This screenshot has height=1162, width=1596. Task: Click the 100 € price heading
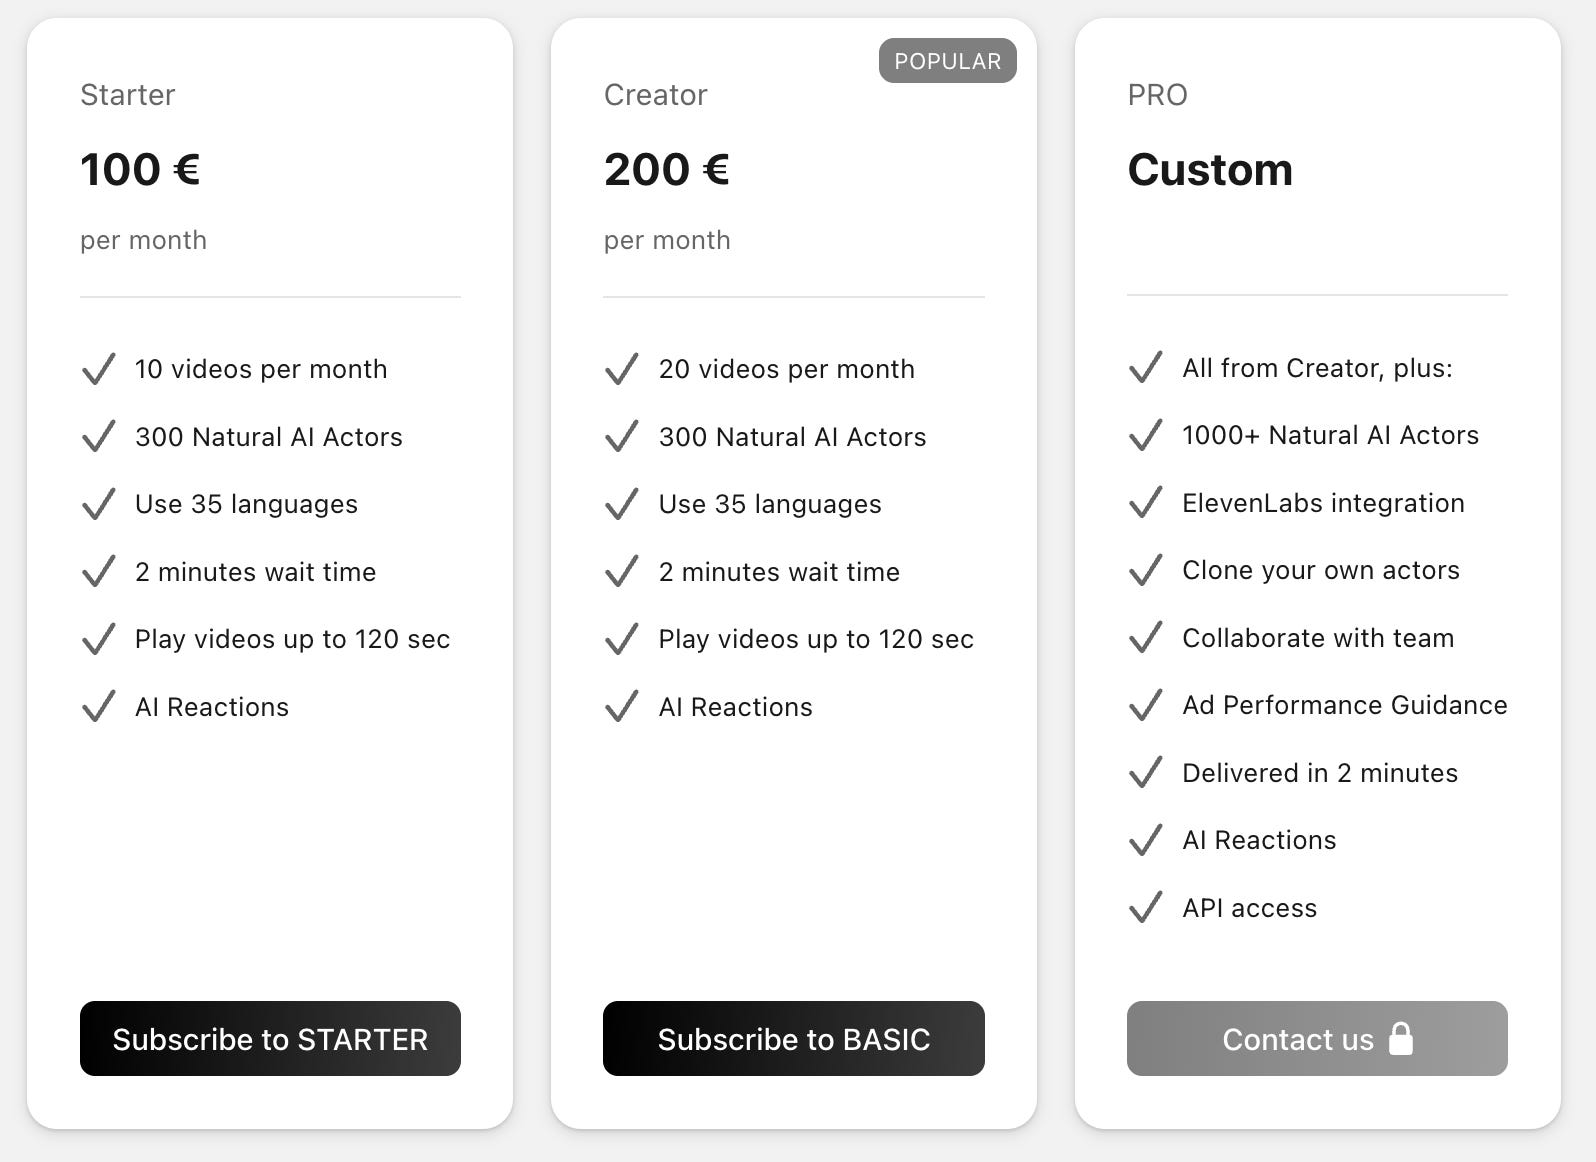[x=140, y=169]
